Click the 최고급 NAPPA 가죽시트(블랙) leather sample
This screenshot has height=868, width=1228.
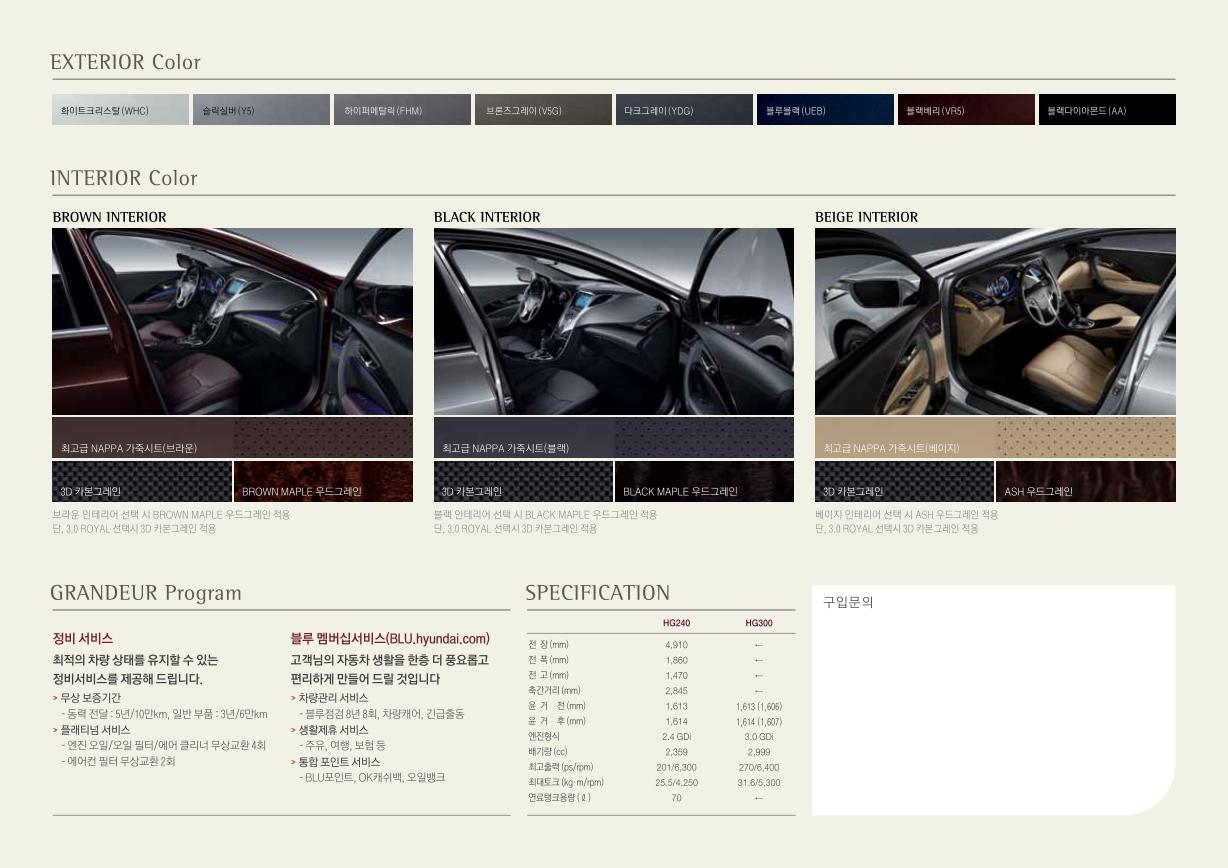[613, 438]
